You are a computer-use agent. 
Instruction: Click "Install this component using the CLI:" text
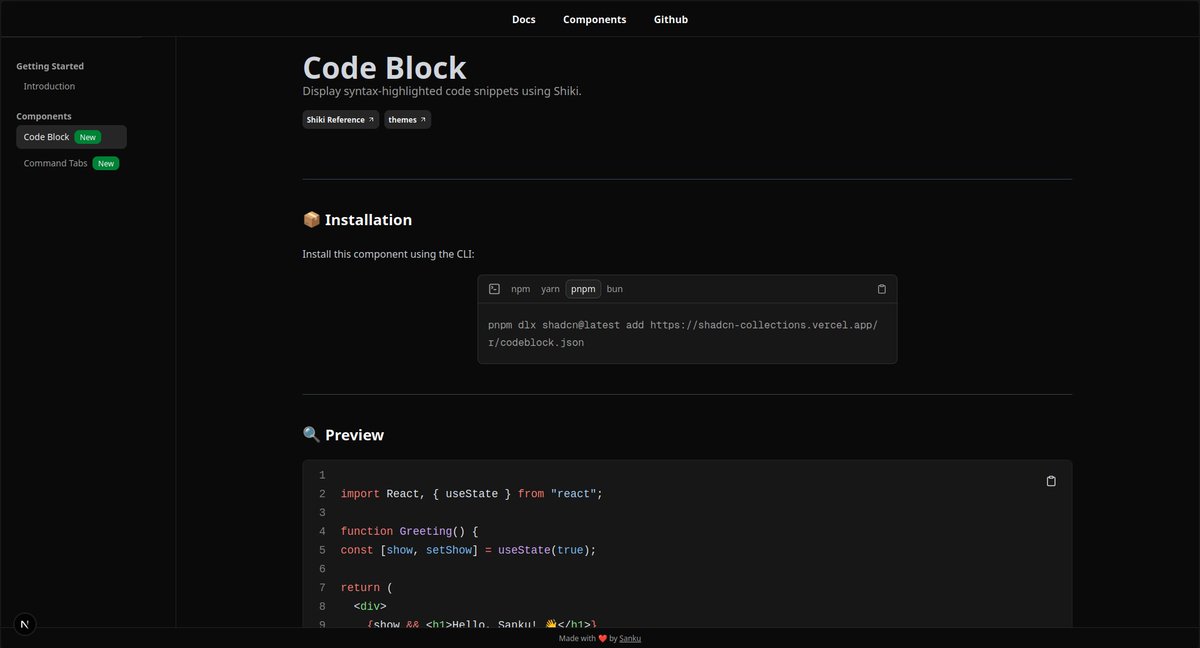pos(388,254)
